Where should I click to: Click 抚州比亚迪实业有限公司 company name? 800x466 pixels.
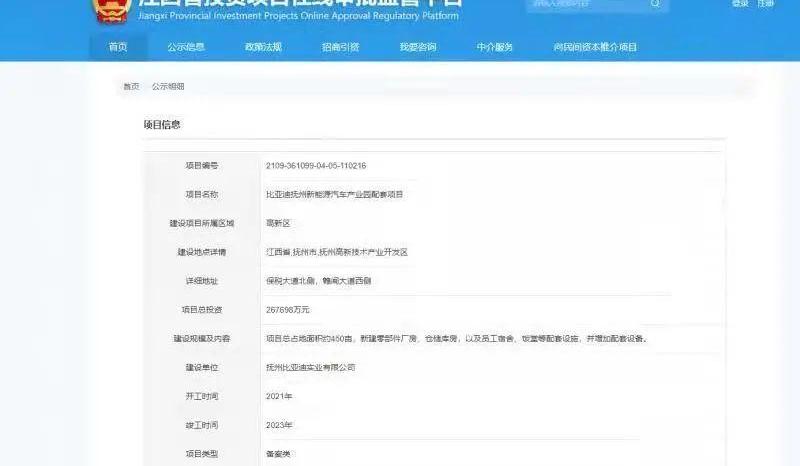click(311, 367)
